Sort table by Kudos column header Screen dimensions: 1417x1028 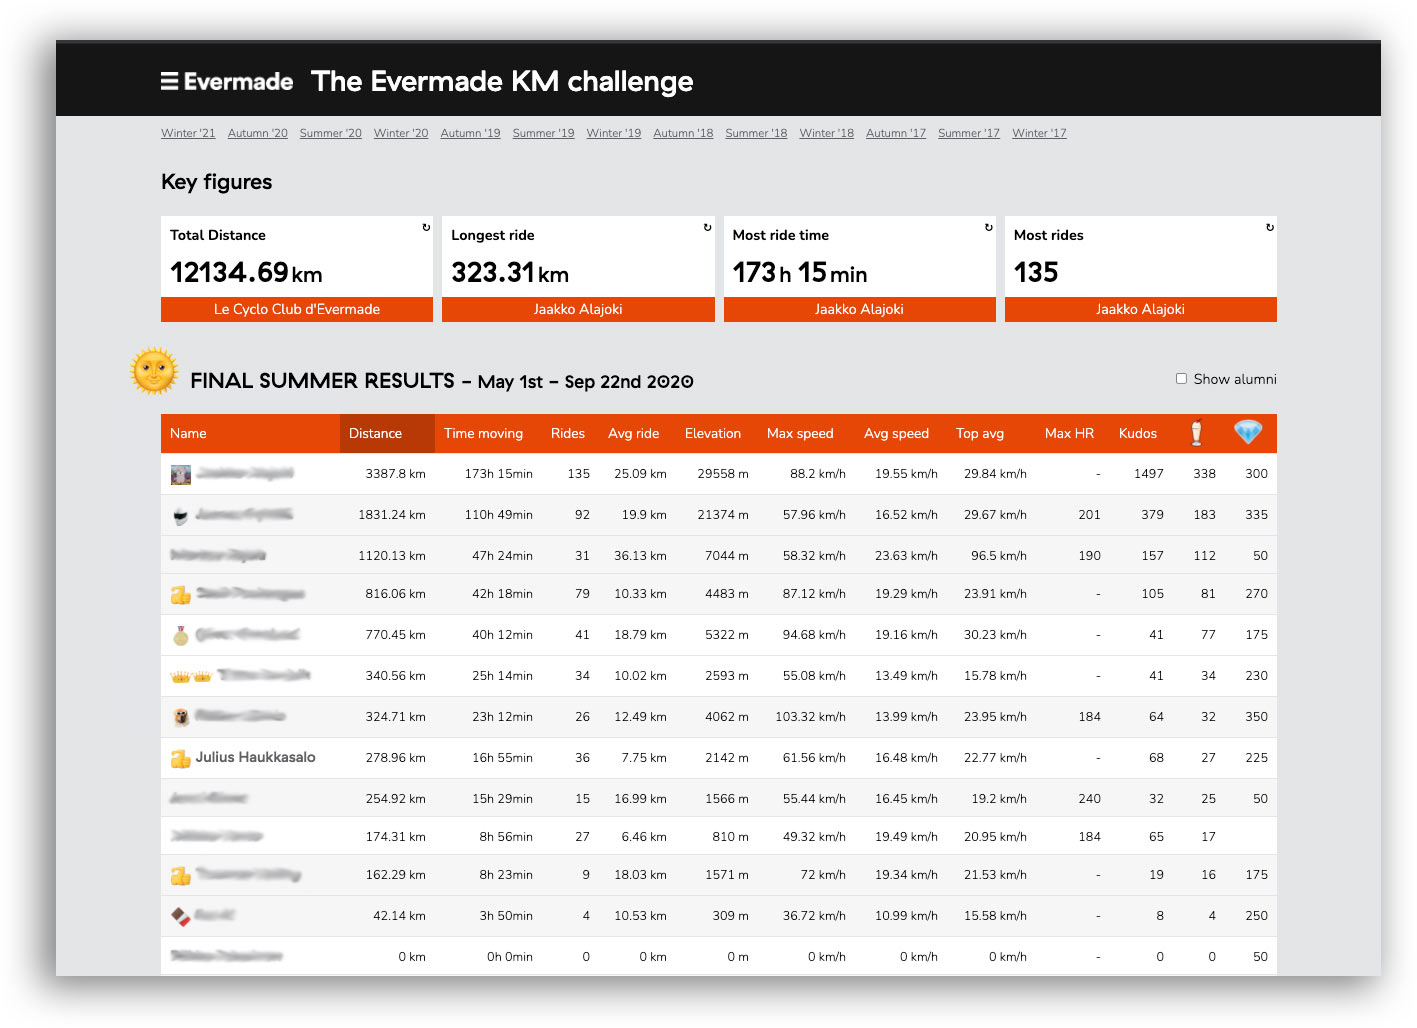(x=1137, y=434)
